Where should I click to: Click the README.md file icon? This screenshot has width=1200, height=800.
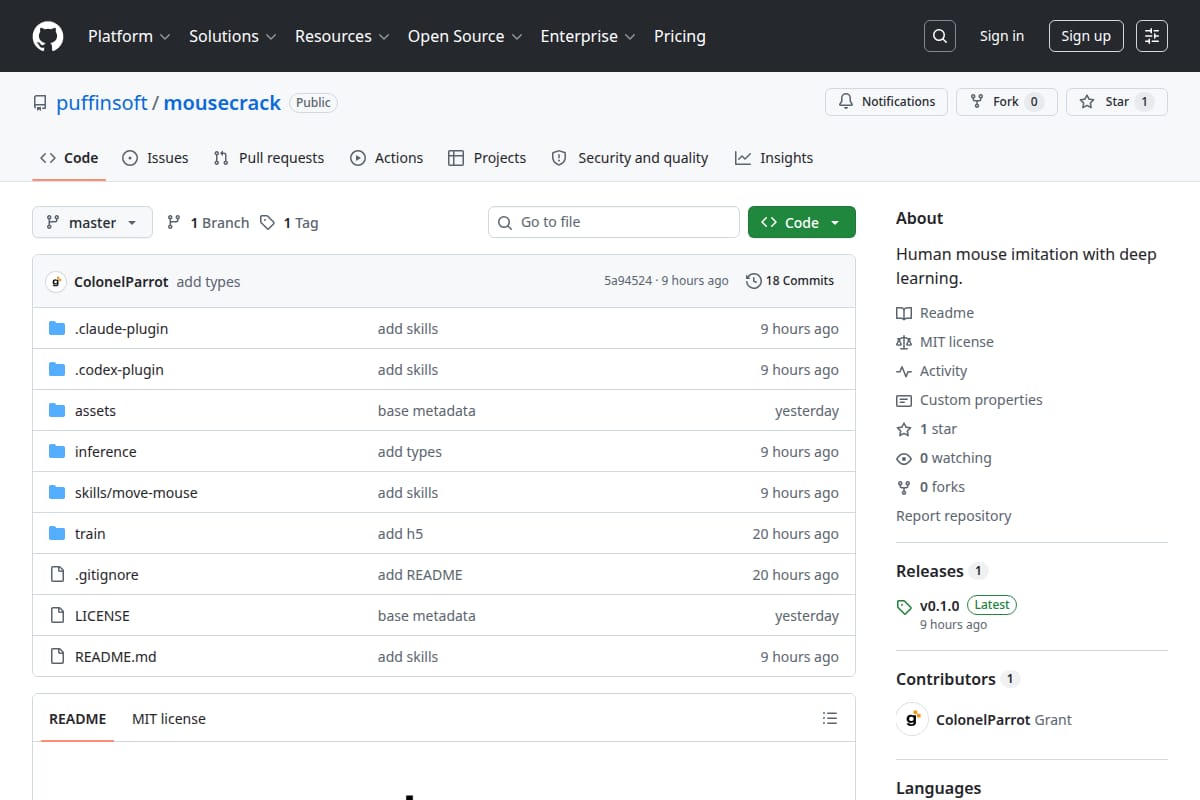click(x=57, y=657)
